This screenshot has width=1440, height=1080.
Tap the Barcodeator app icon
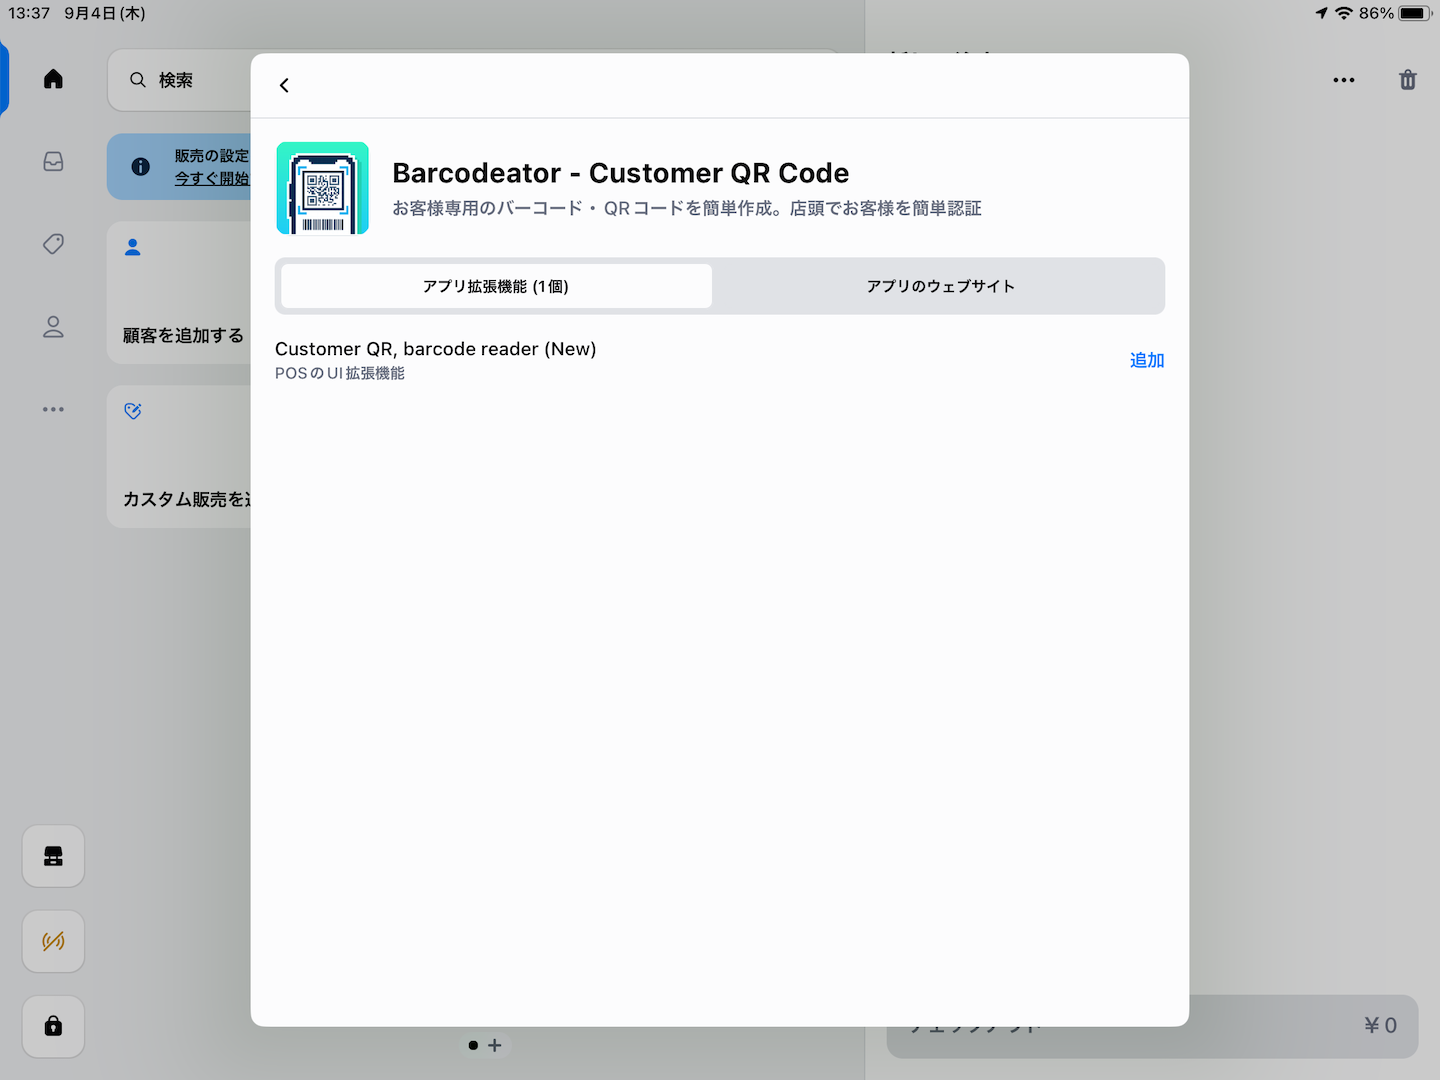click(x=322, y=188)
